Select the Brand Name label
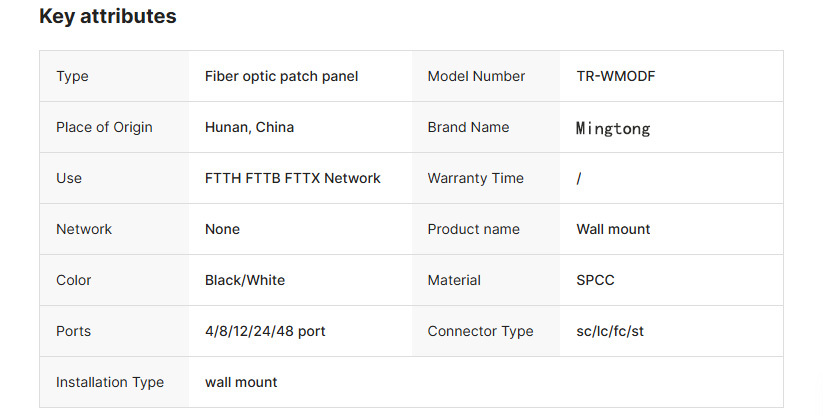Viewport: 823px width, 416px height. tap(468, 127)
